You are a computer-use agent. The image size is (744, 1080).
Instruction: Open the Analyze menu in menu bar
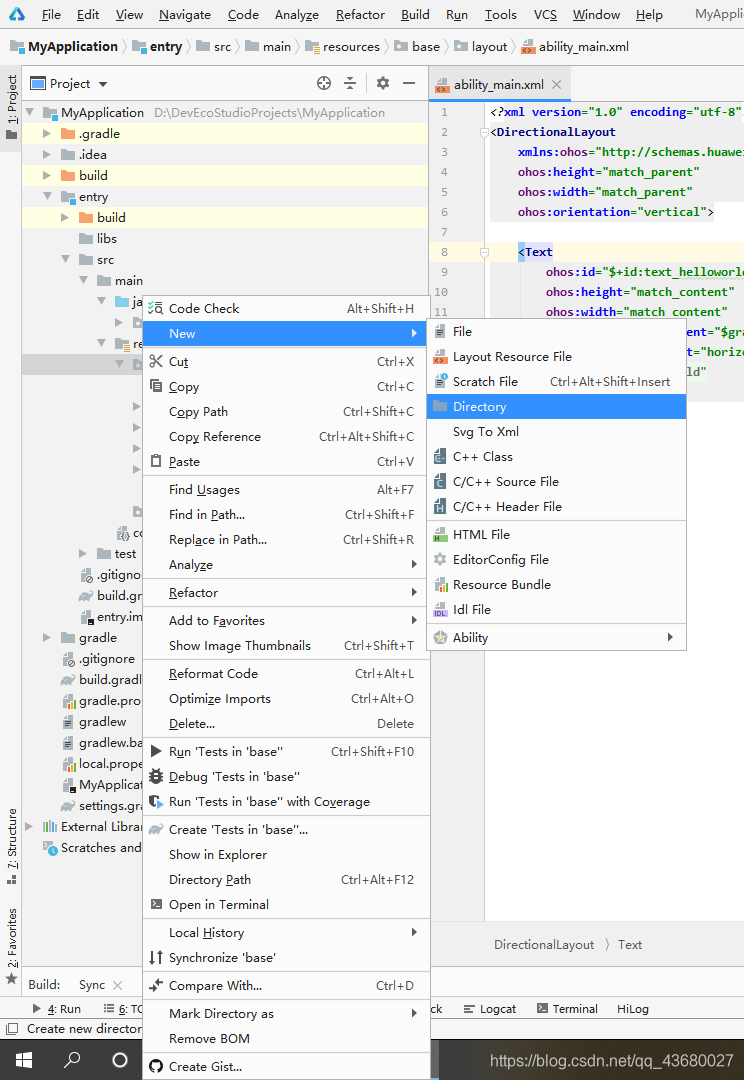click(297, 14)
